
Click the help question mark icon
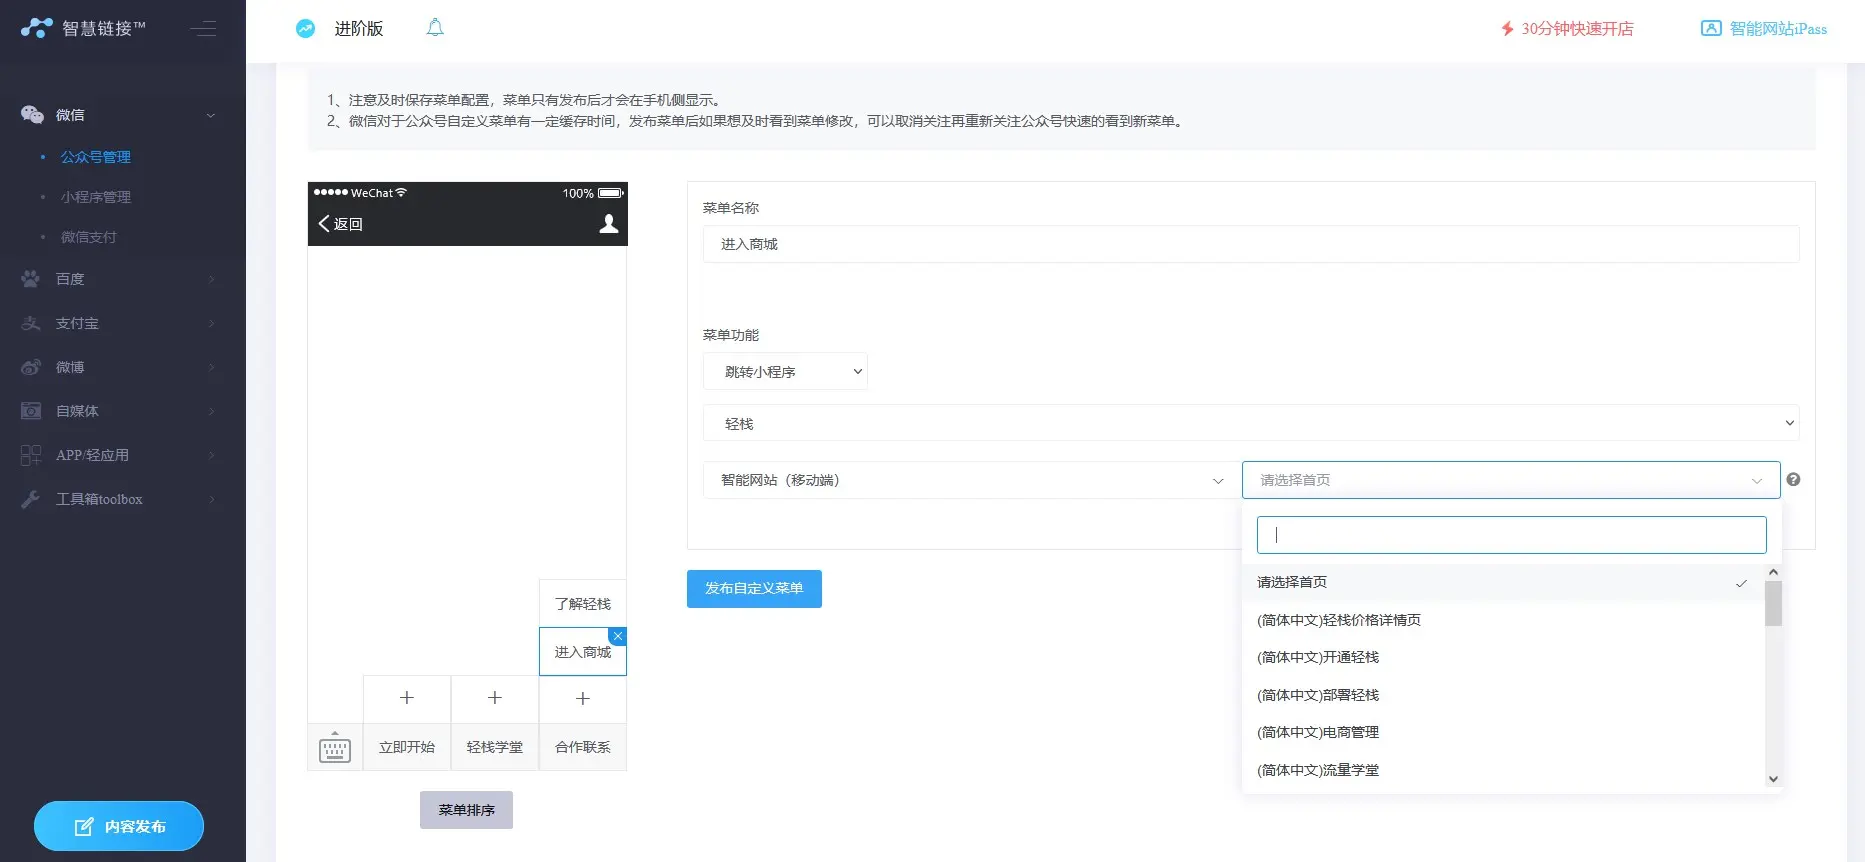click(x=1793, y=480)
